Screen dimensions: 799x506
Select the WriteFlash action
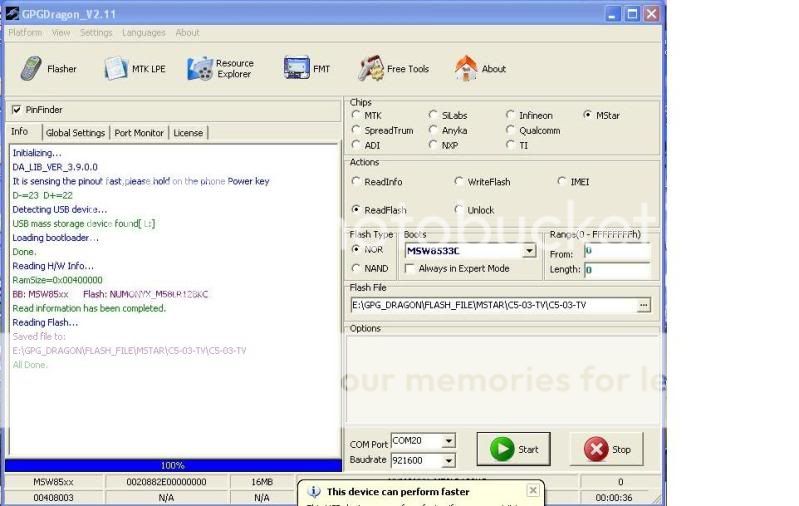coord(459,181)
